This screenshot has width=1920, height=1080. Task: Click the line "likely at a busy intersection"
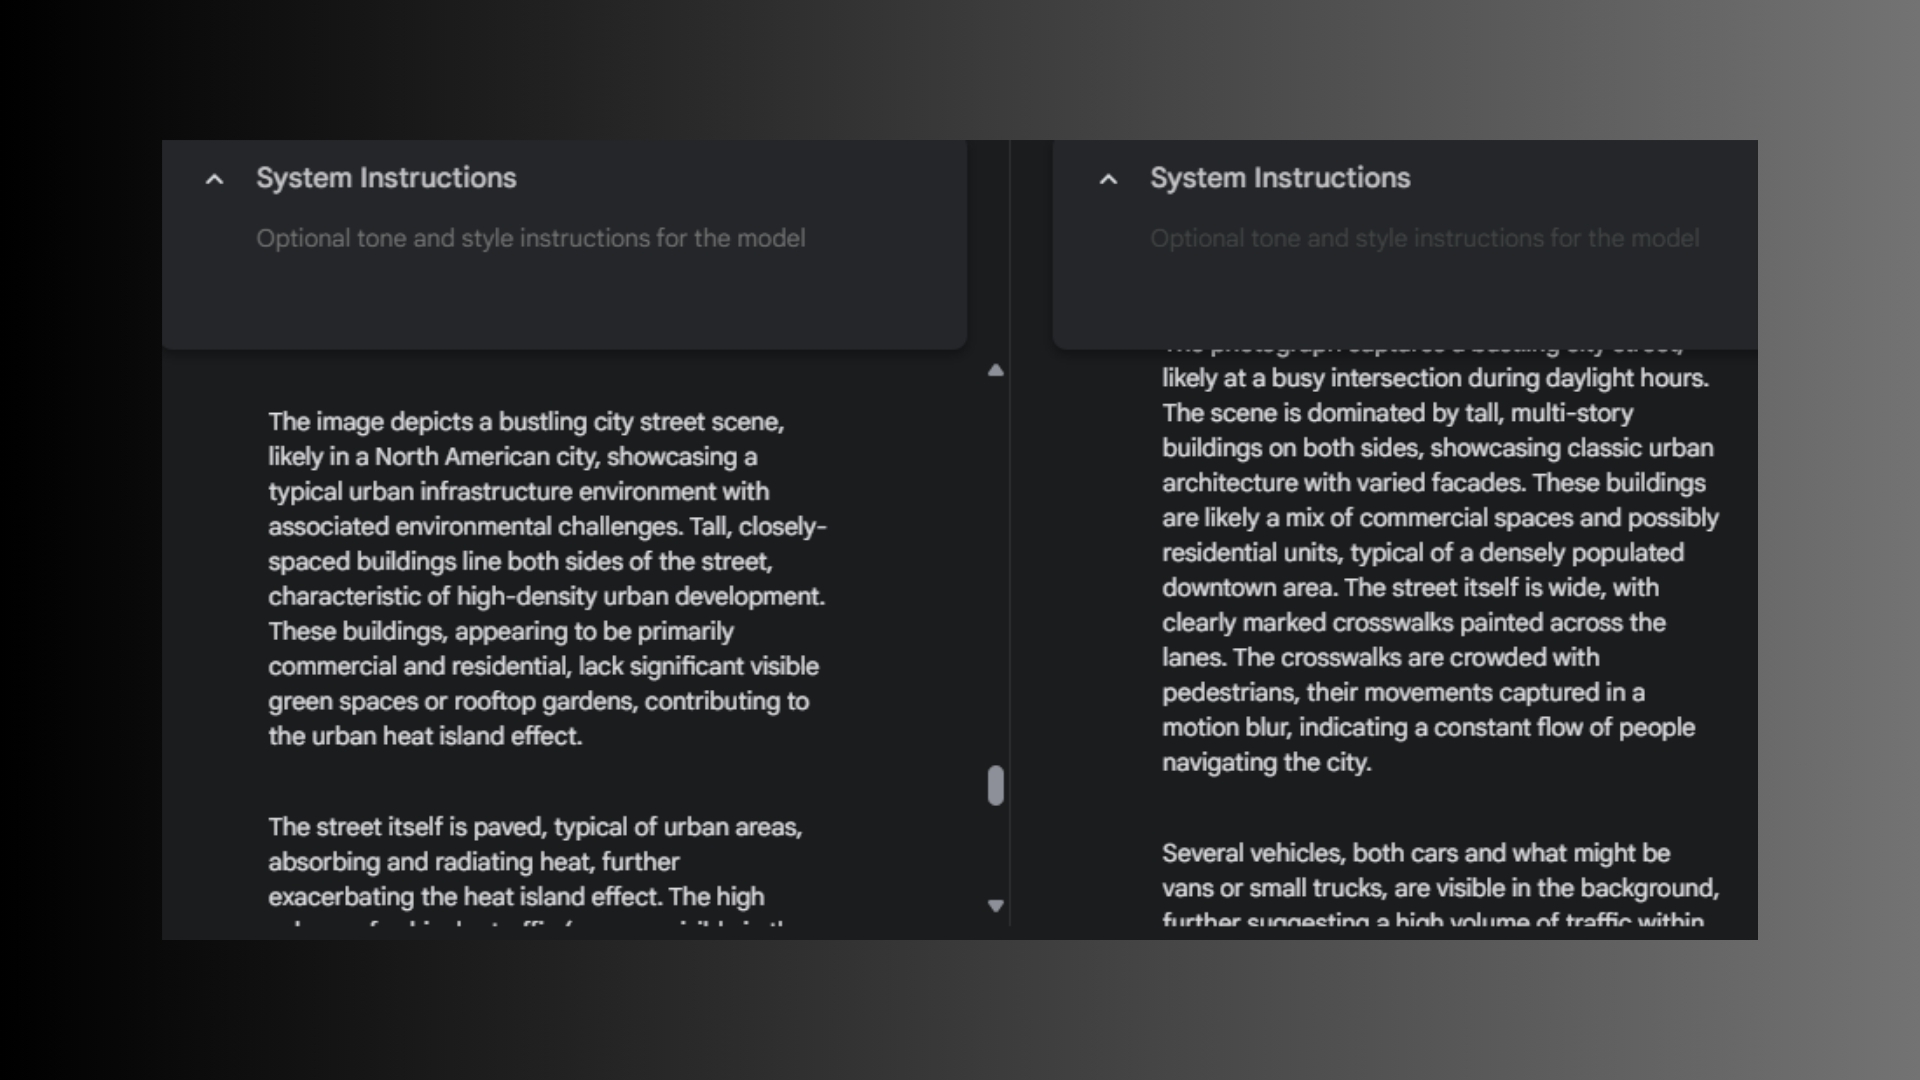click(1434, 379)
